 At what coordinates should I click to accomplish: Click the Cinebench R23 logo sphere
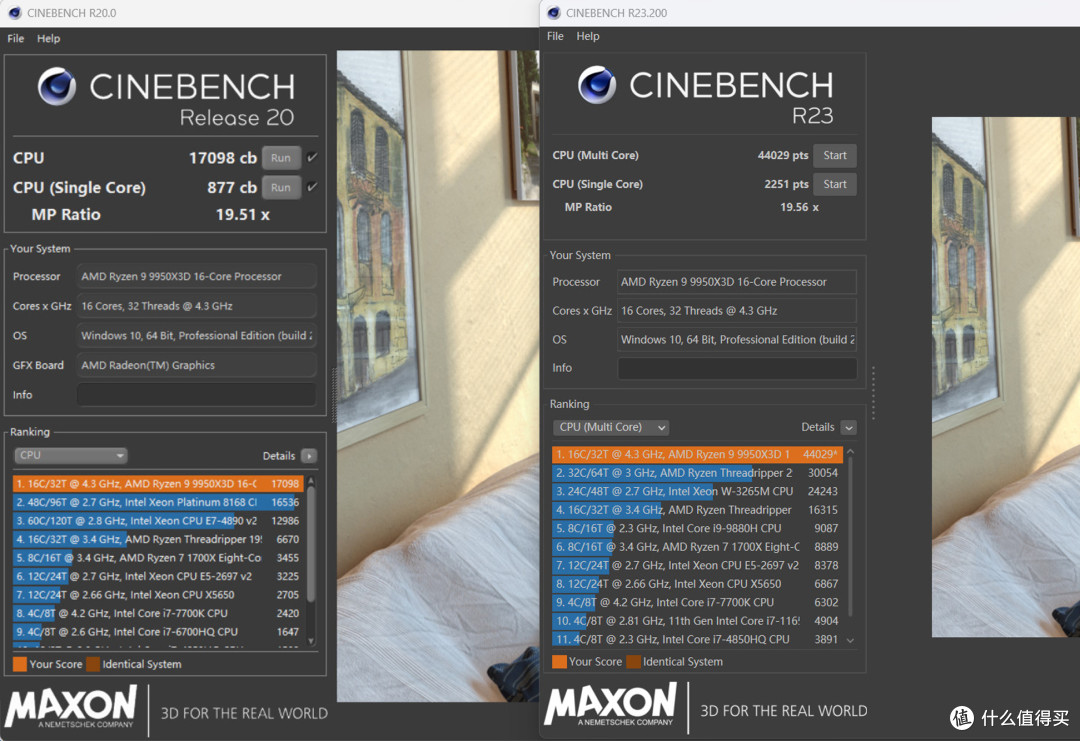pyautogui.click(x=596, y=85)
